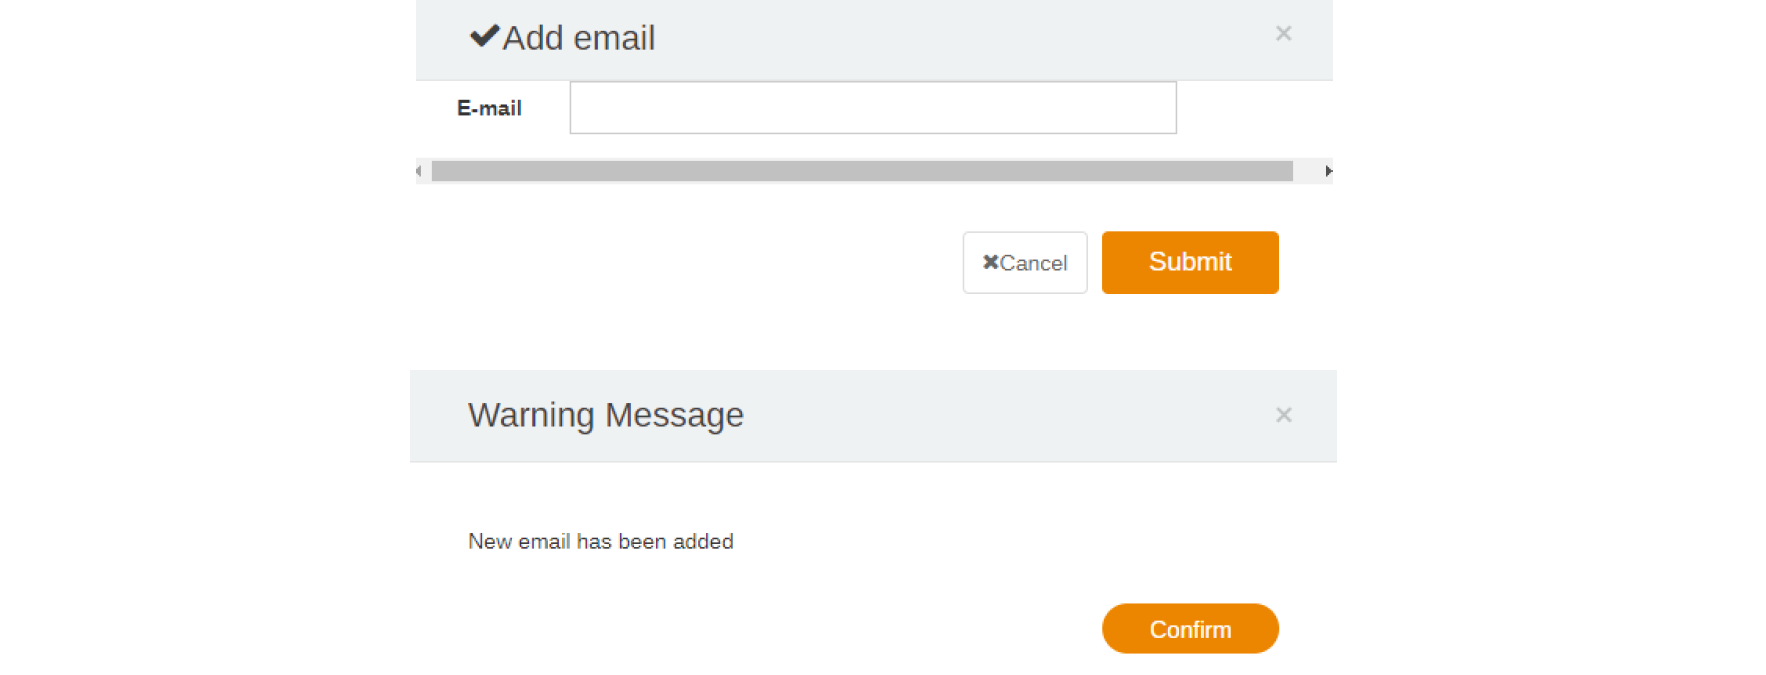Click the E-mail field label
Image resolution: width=1766 pixels, height=675 pixels.
[489, 108]
